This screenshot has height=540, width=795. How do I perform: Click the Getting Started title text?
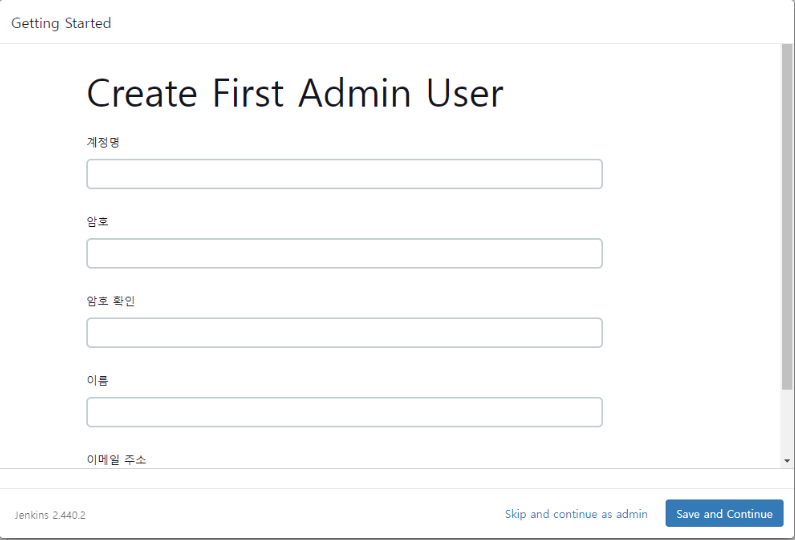click(x=61, y=23)
